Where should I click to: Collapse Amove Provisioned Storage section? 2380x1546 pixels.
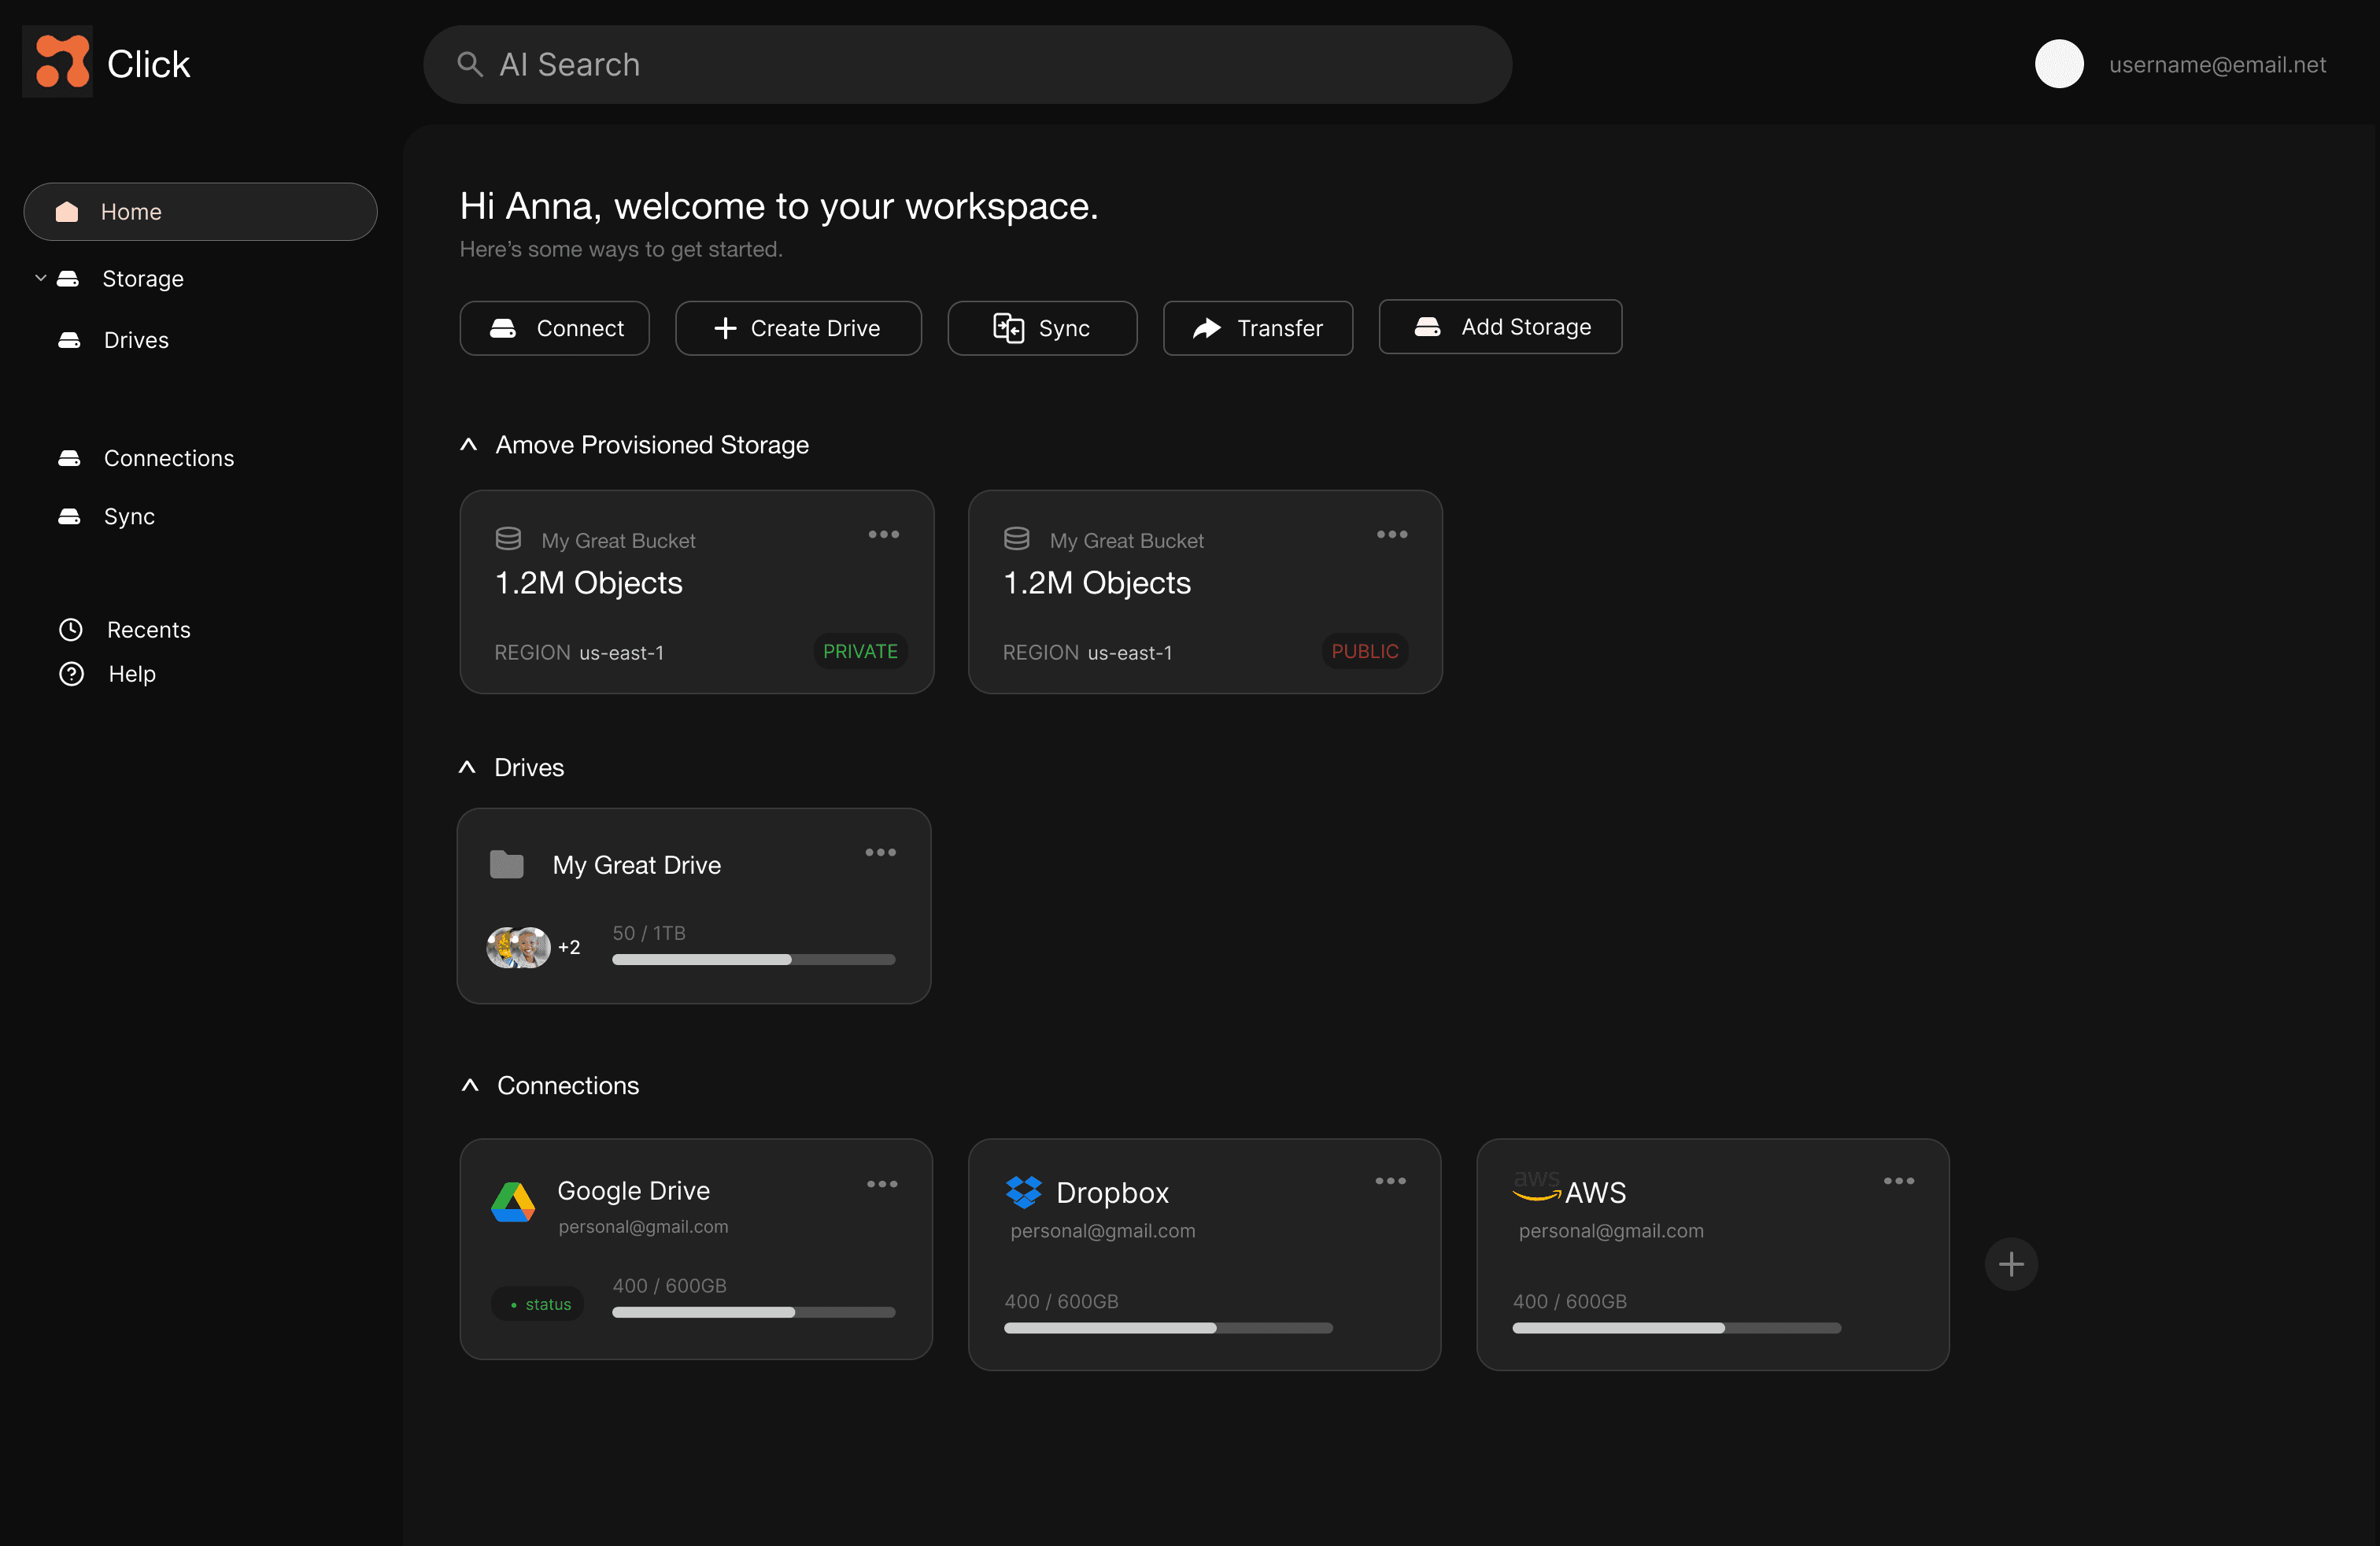(x=468, y=445)
